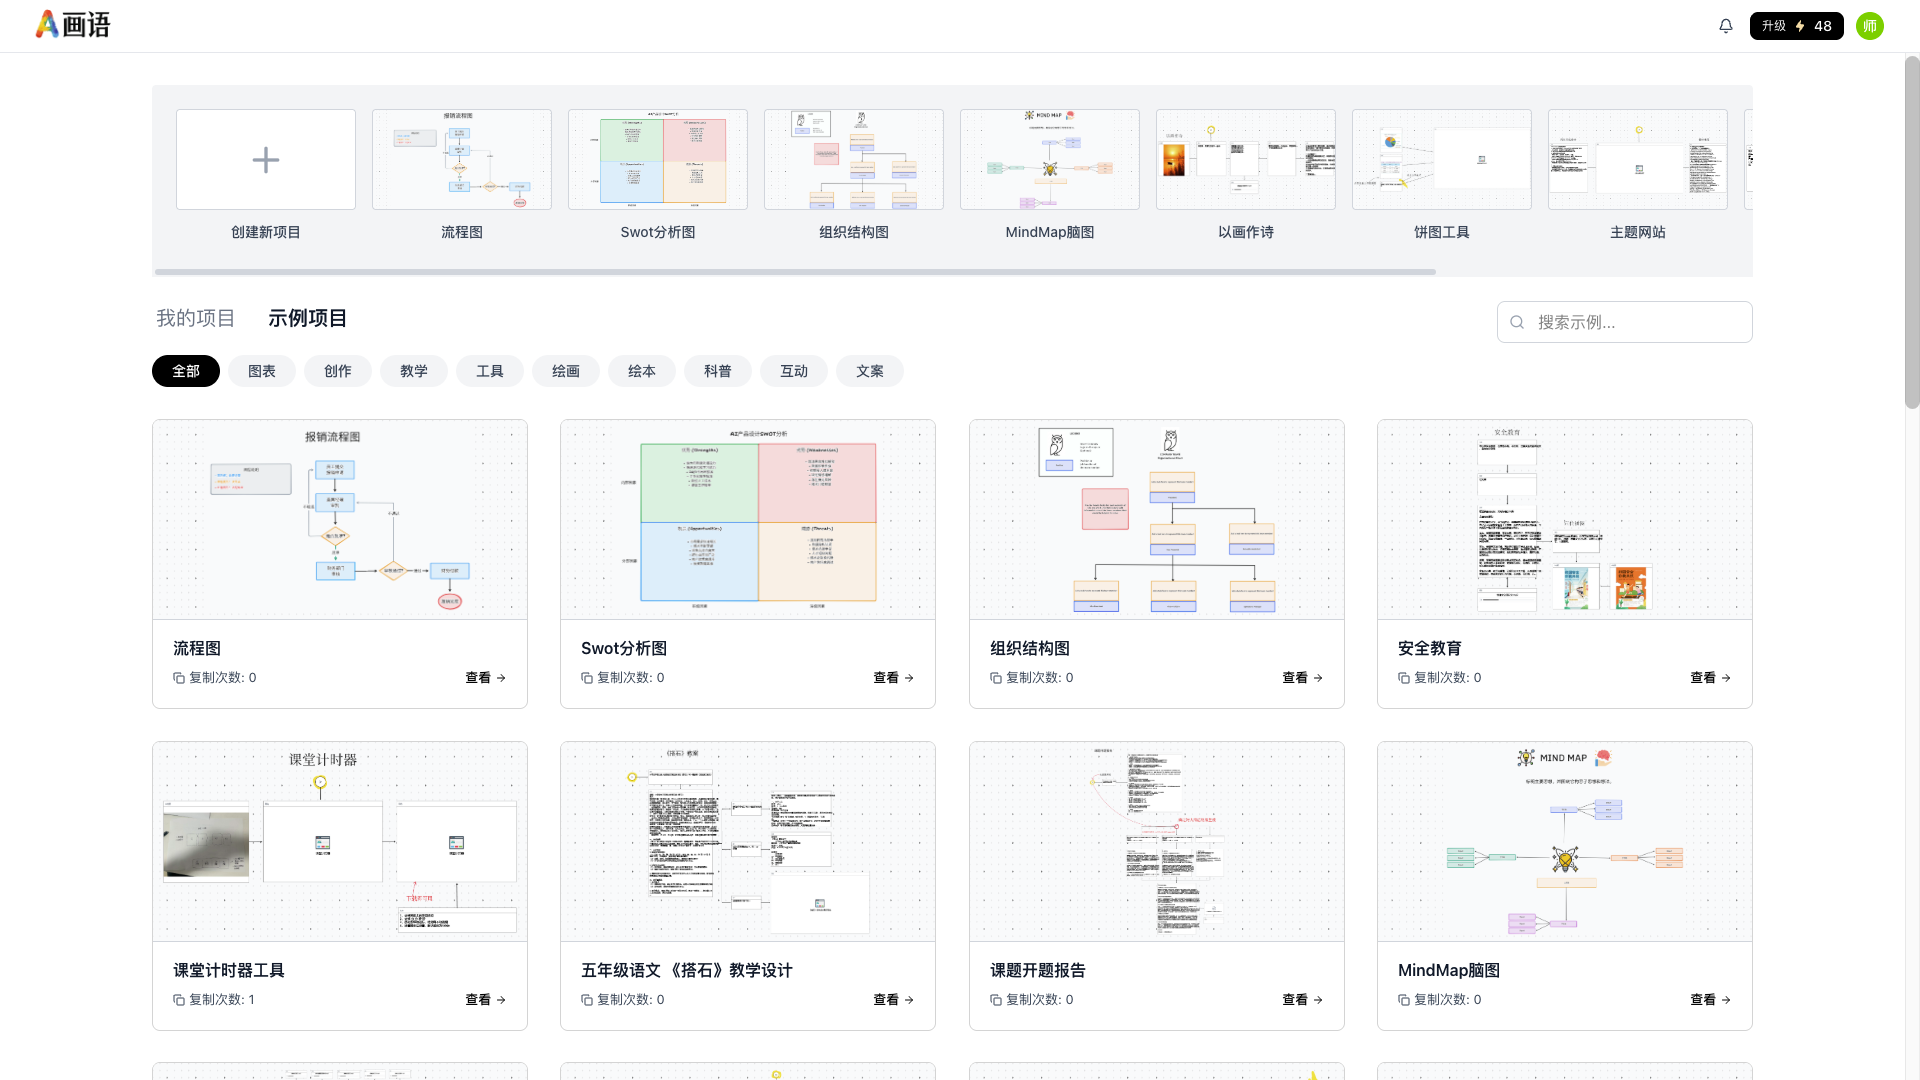Click the 画语 logo in header
This screenshot has width=1920, height=1080.
click(x=73, y=25)
